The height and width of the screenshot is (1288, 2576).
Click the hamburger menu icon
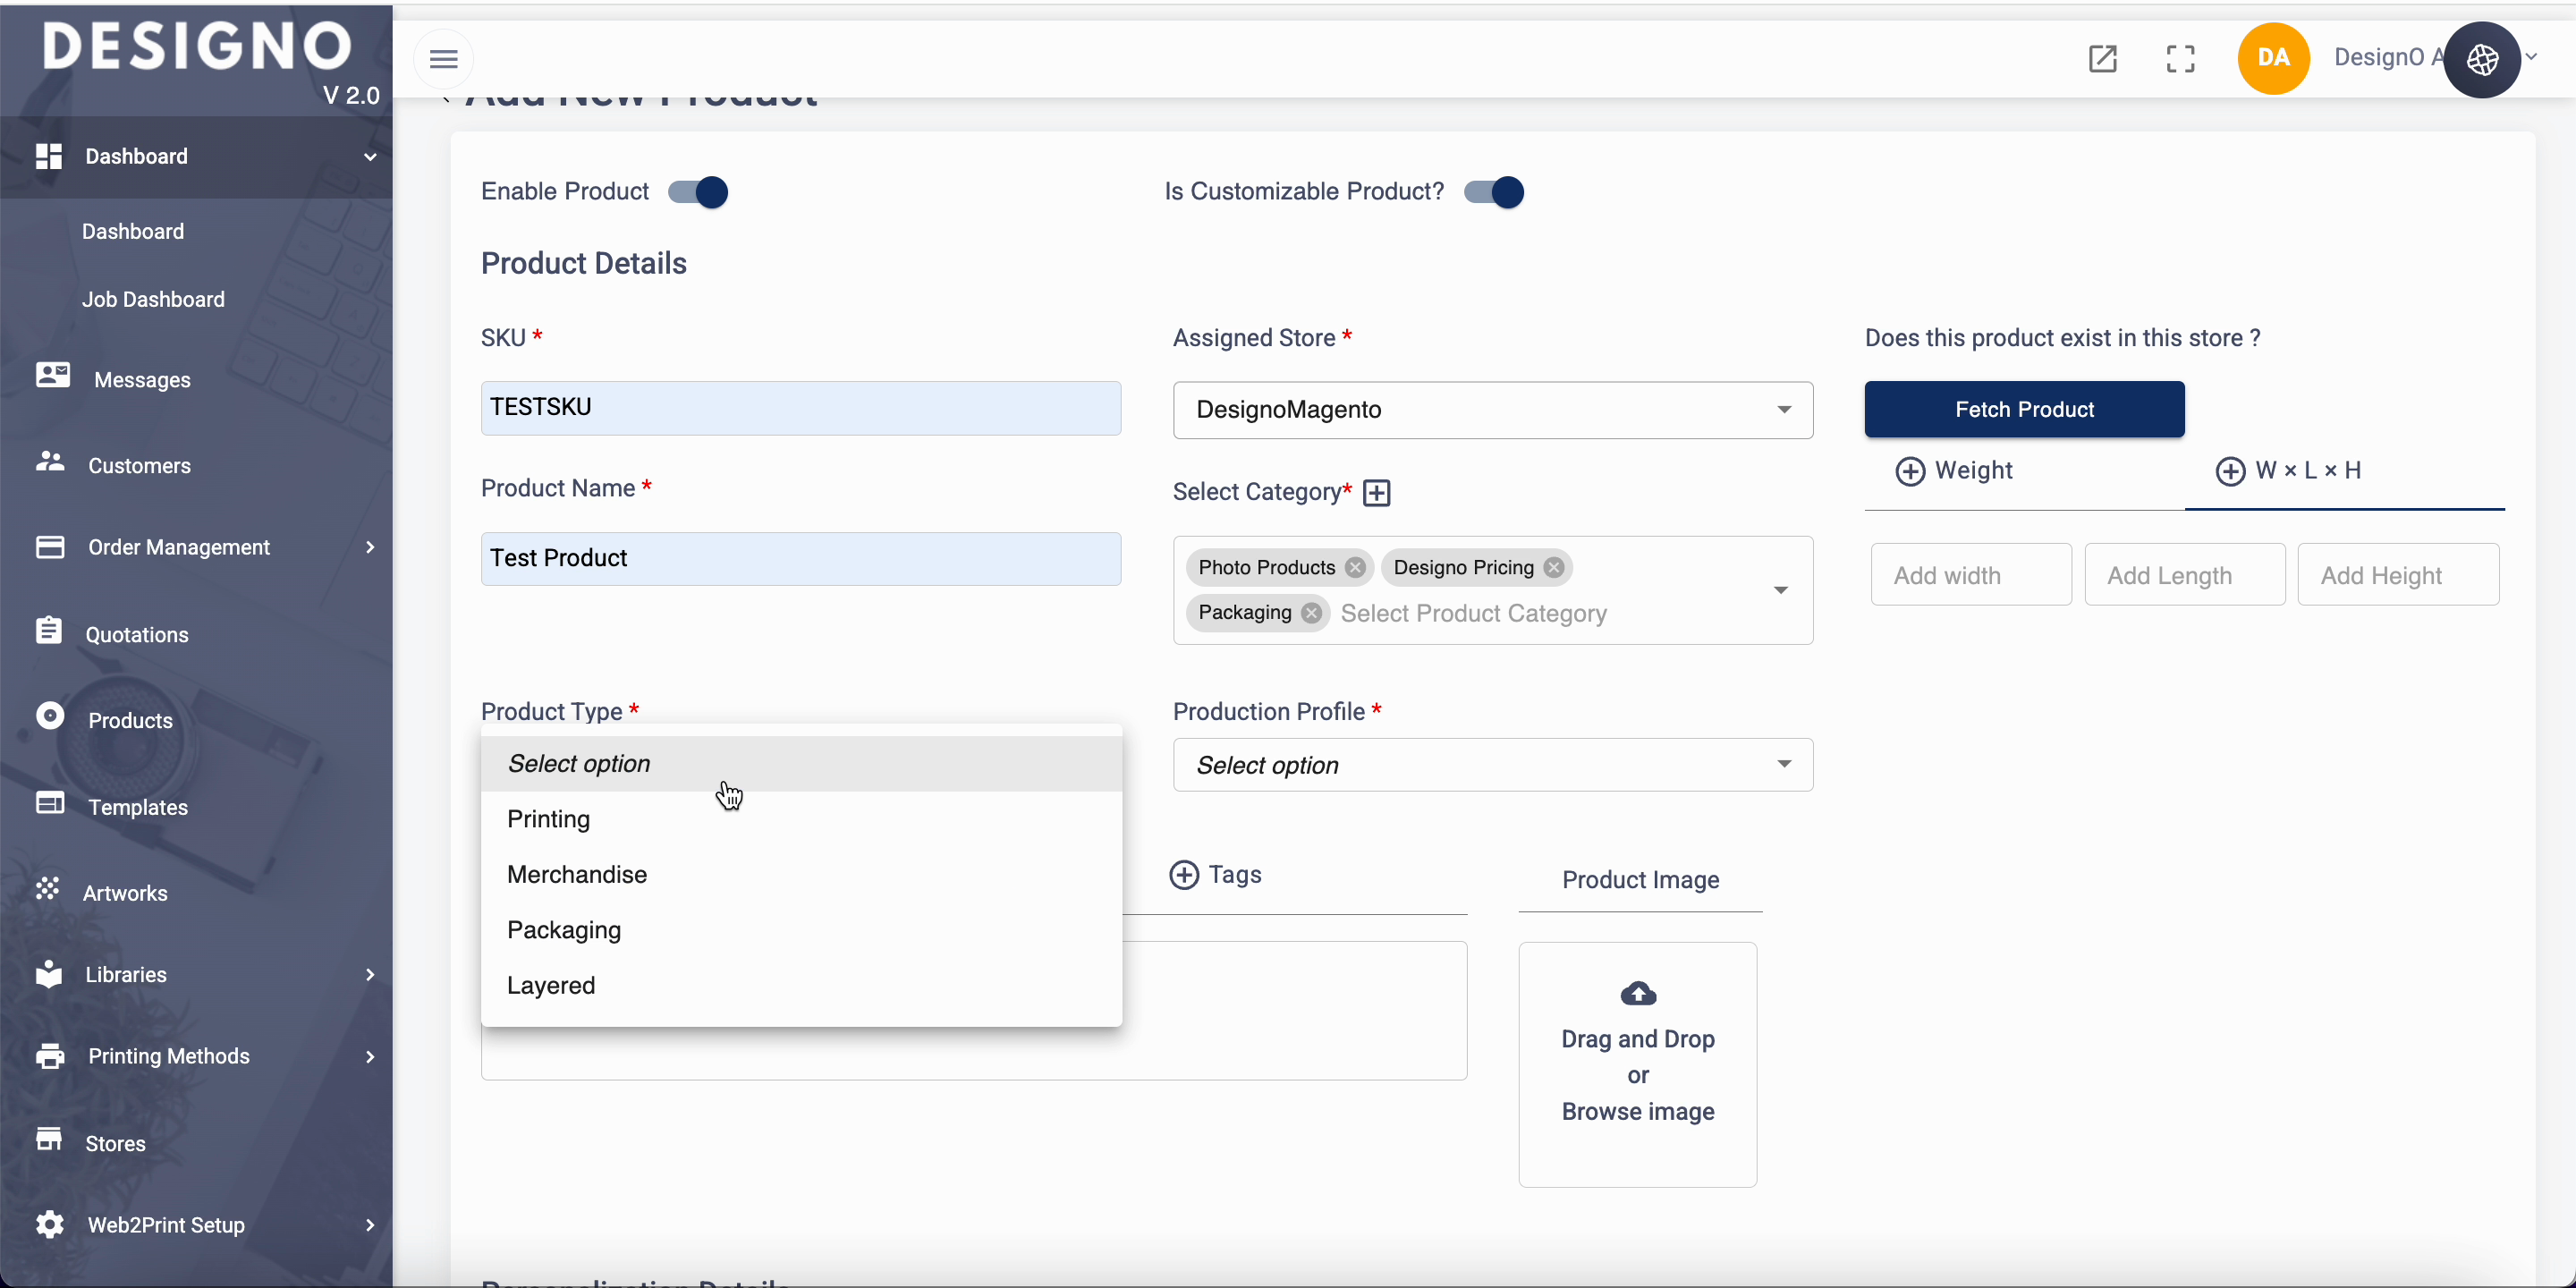[x=443, y=59]
